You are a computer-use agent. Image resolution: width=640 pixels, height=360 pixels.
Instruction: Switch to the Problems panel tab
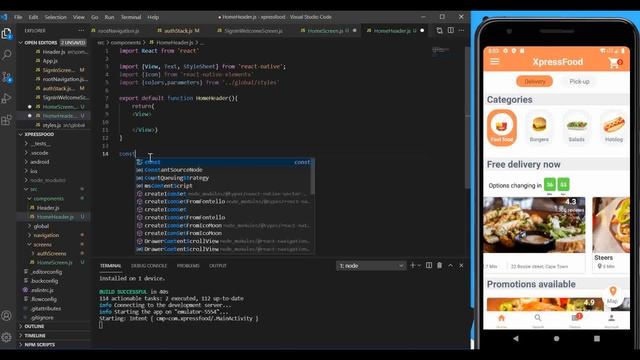[188, 266]
